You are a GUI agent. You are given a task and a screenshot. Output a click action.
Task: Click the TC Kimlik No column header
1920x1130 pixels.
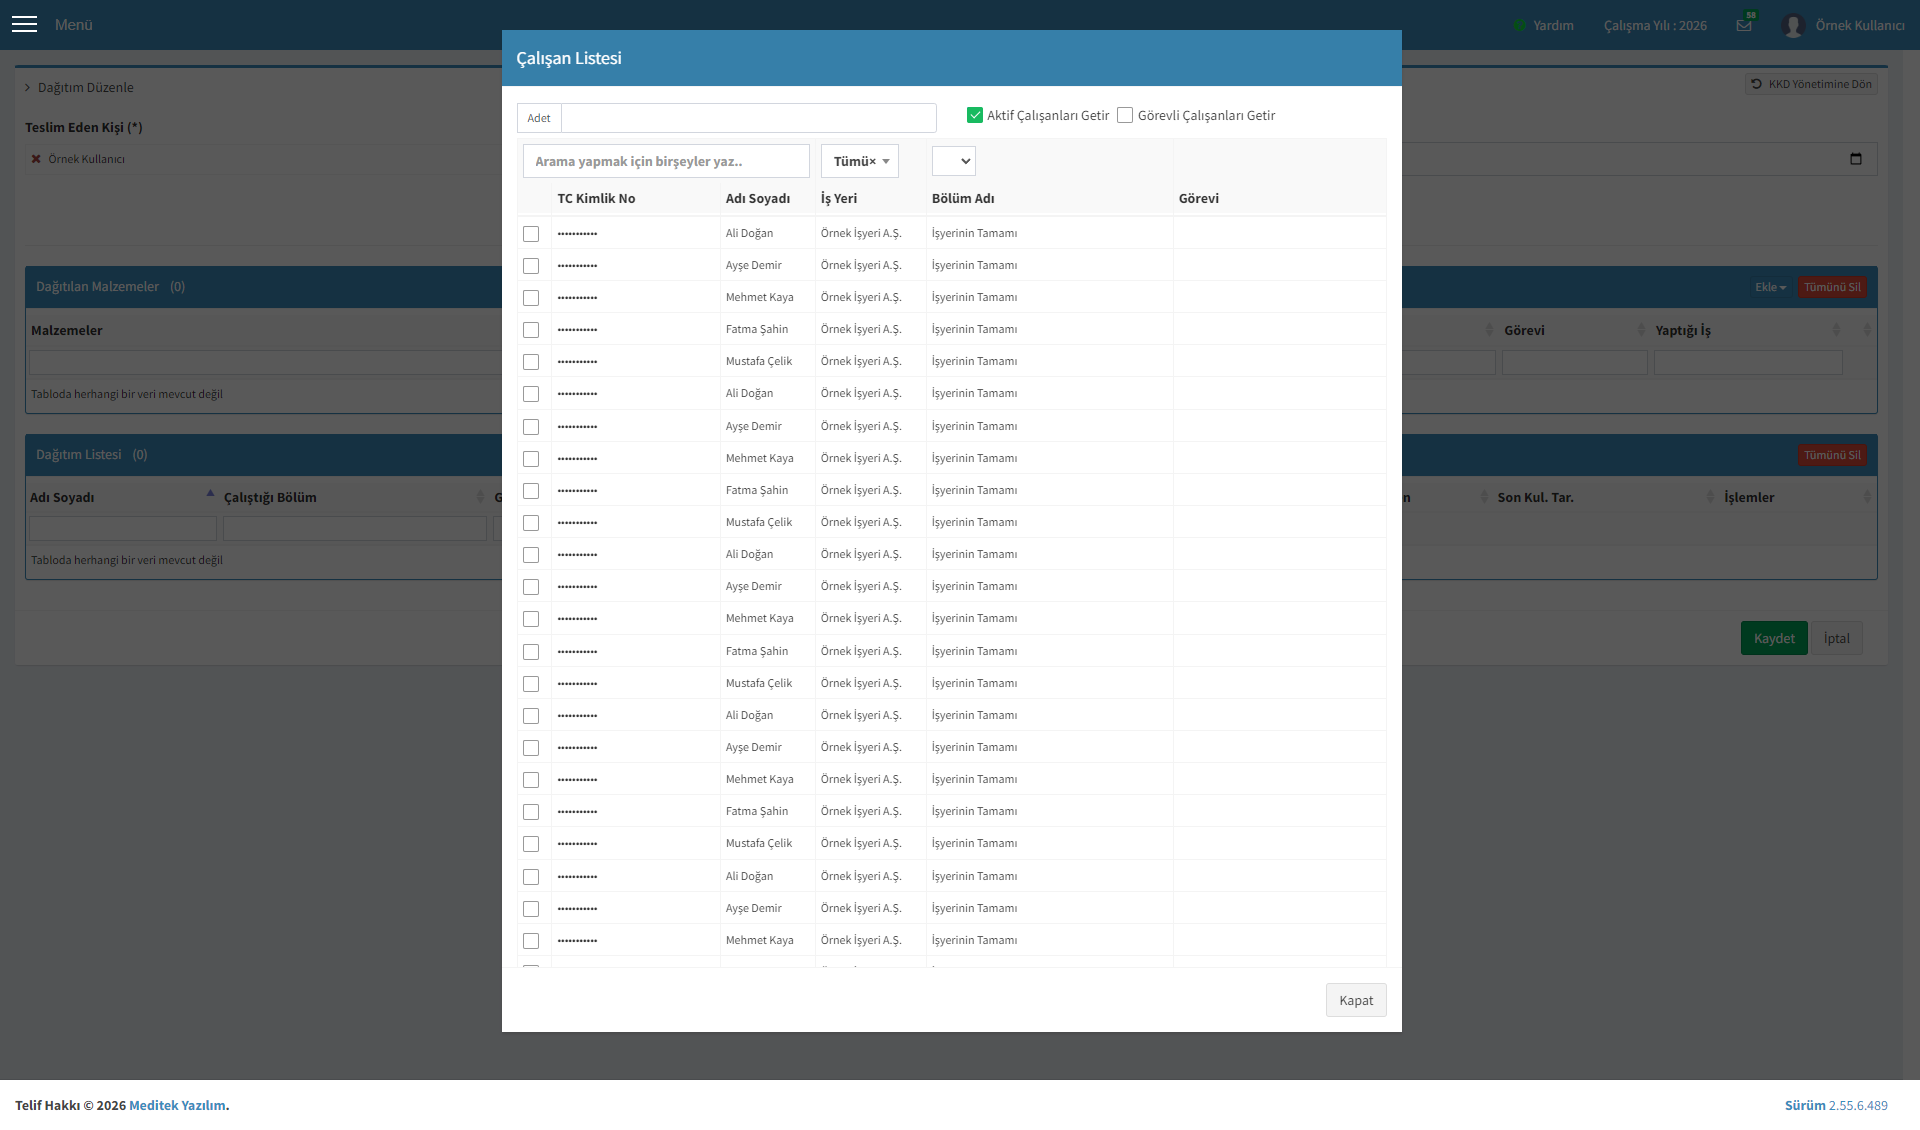(x=596, y=199)
